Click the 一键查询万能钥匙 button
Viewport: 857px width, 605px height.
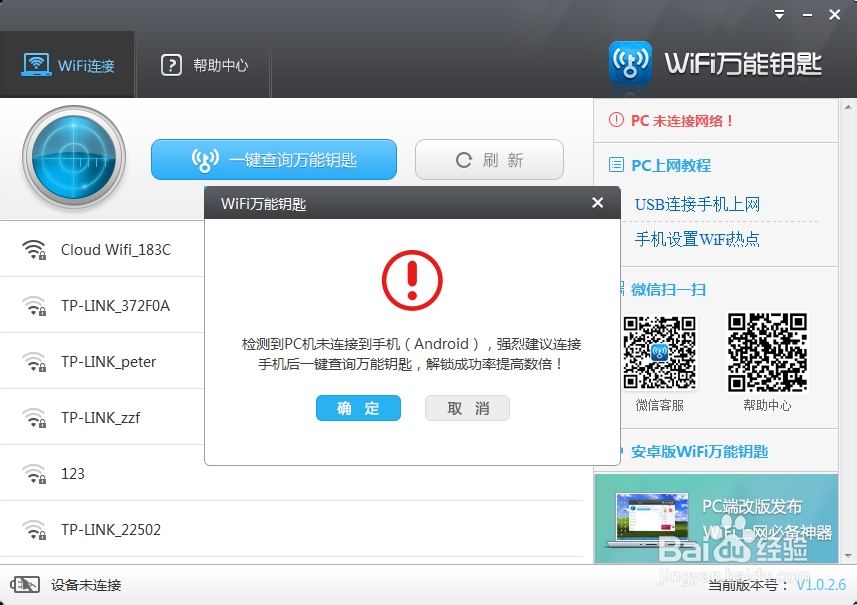pyautogui.click(x=274, y=160)
